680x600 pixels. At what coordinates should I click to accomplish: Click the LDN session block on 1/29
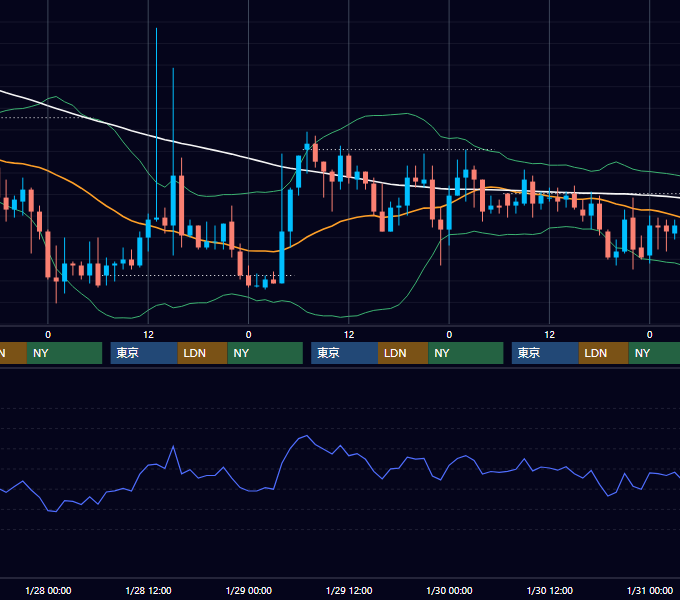(403, 353)
